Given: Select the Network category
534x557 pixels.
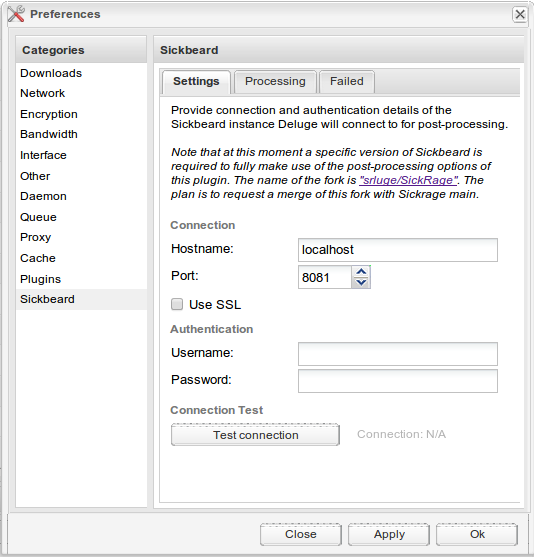Looking at the screenshot, I should [x=81, y=93].
